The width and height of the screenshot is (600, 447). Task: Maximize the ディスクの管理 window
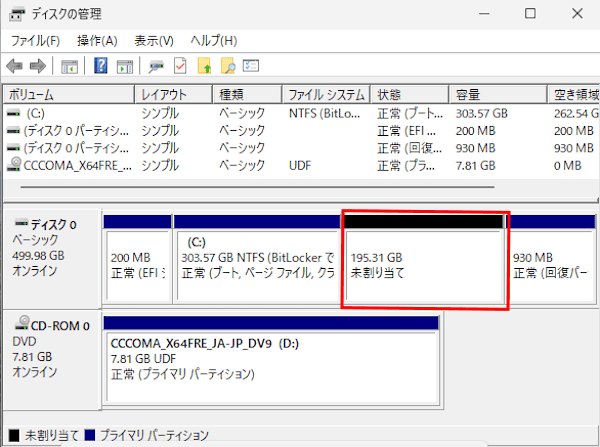pyautogui.click(x=530, y=14)
